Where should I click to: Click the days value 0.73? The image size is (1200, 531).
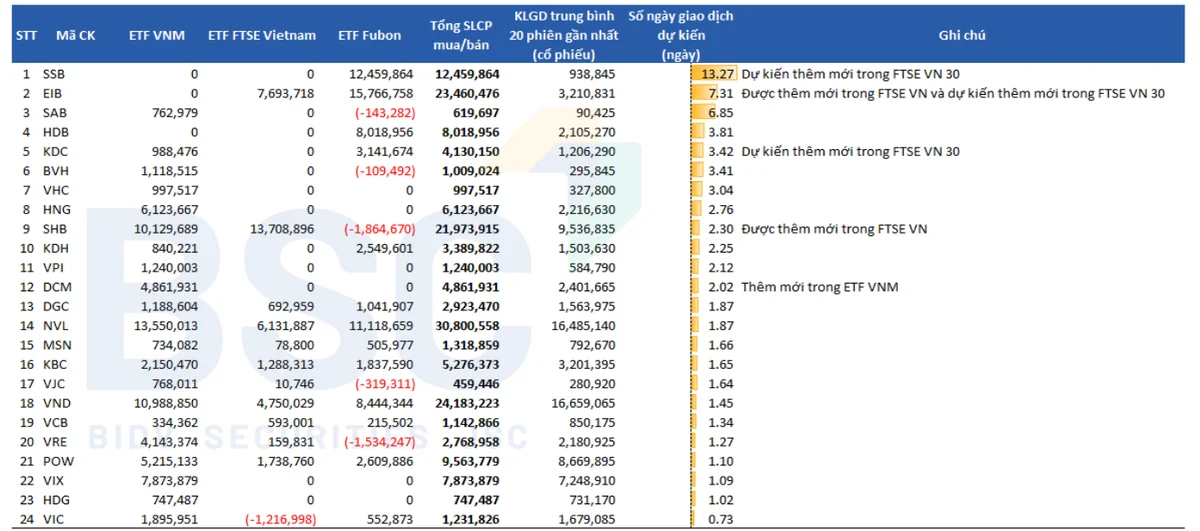click(720, 519)
